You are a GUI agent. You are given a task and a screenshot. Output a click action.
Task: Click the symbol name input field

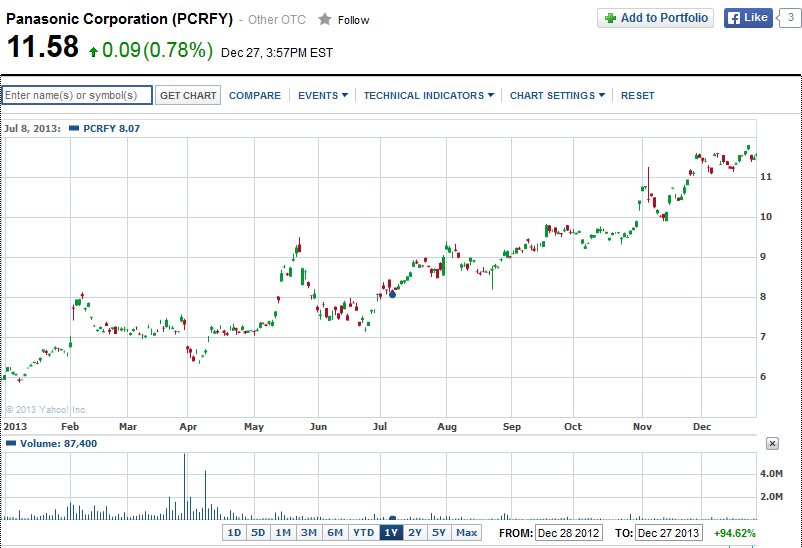coord(77,95)
